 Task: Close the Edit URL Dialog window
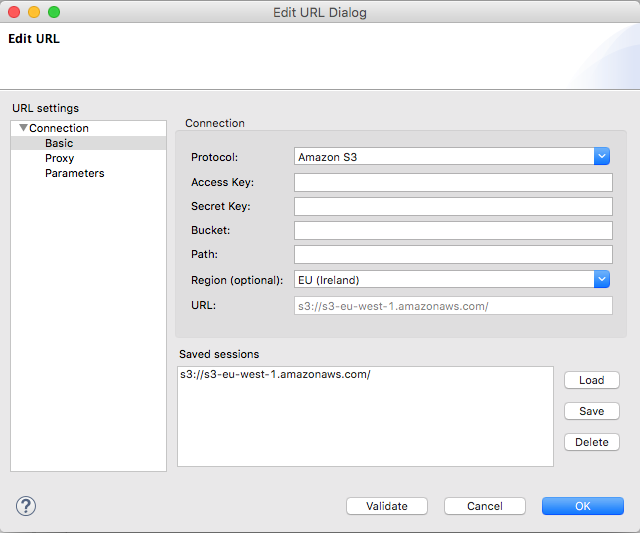[13, 12]
